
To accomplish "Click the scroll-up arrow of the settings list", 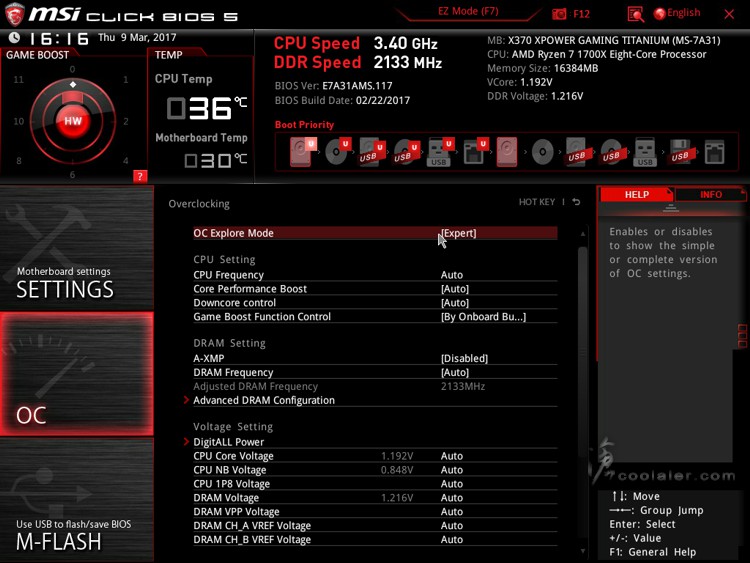I will (583, 234).
